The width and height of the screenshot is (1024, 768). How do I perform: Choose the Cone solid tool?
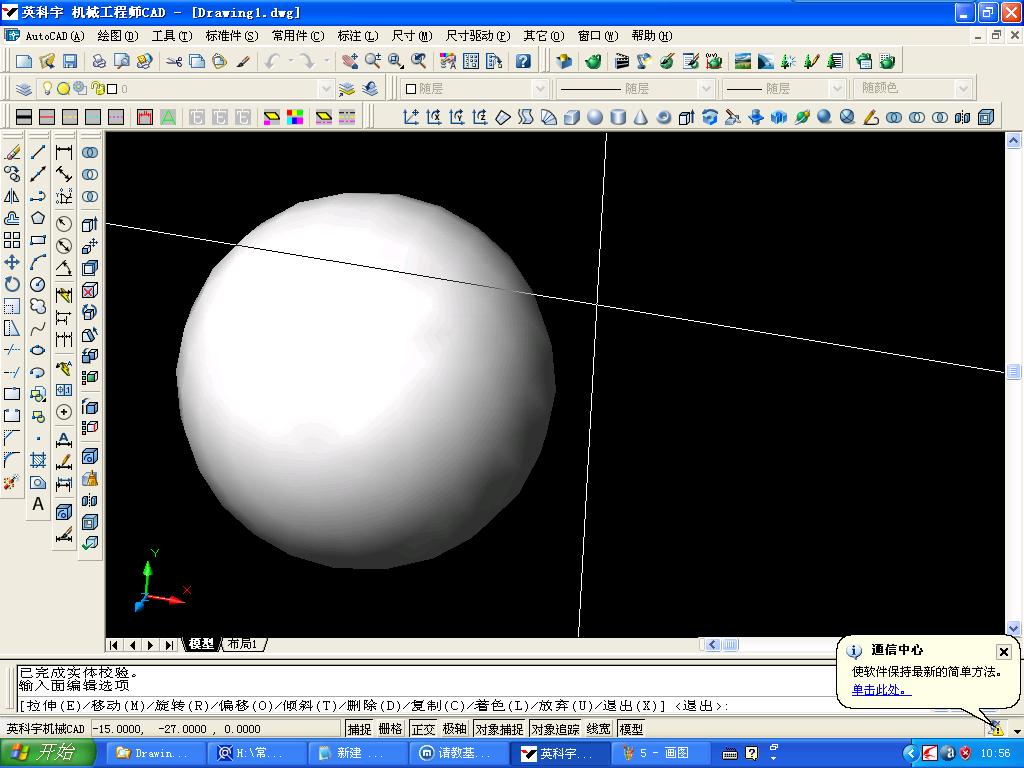coord(641,118)
